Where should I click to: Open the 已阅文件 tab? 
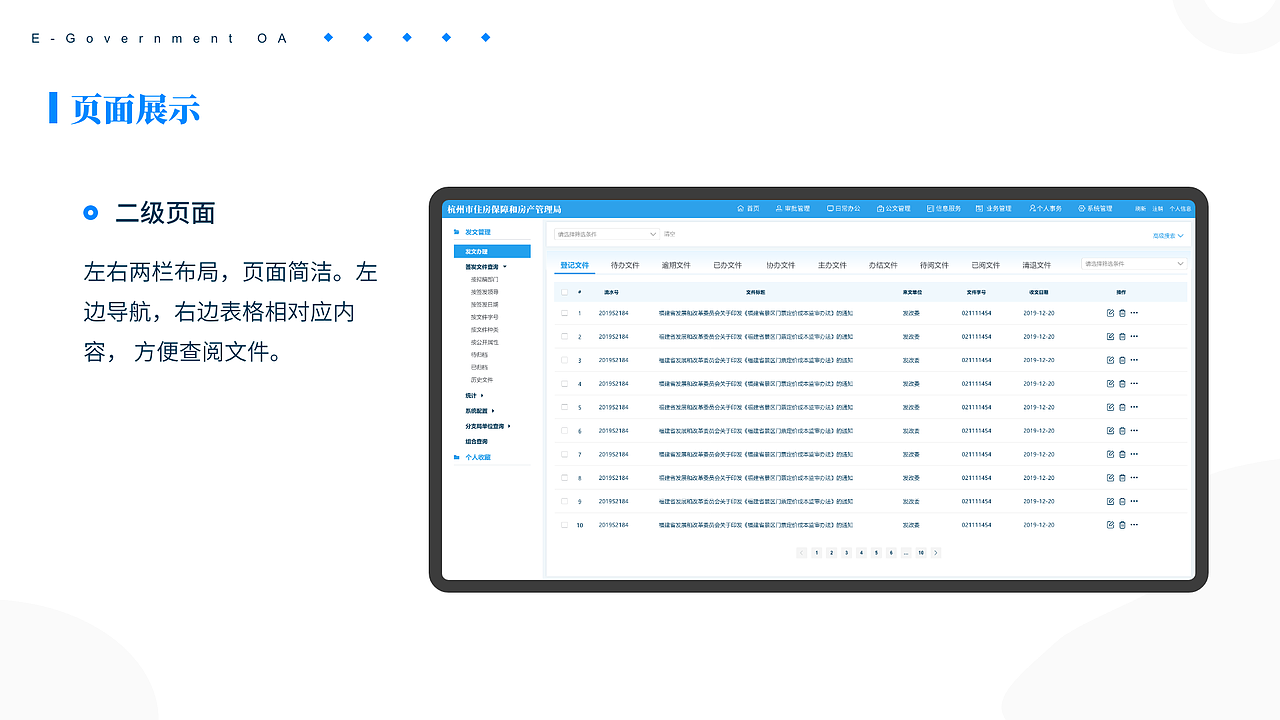pyautogui.click(x=986, y=263)
